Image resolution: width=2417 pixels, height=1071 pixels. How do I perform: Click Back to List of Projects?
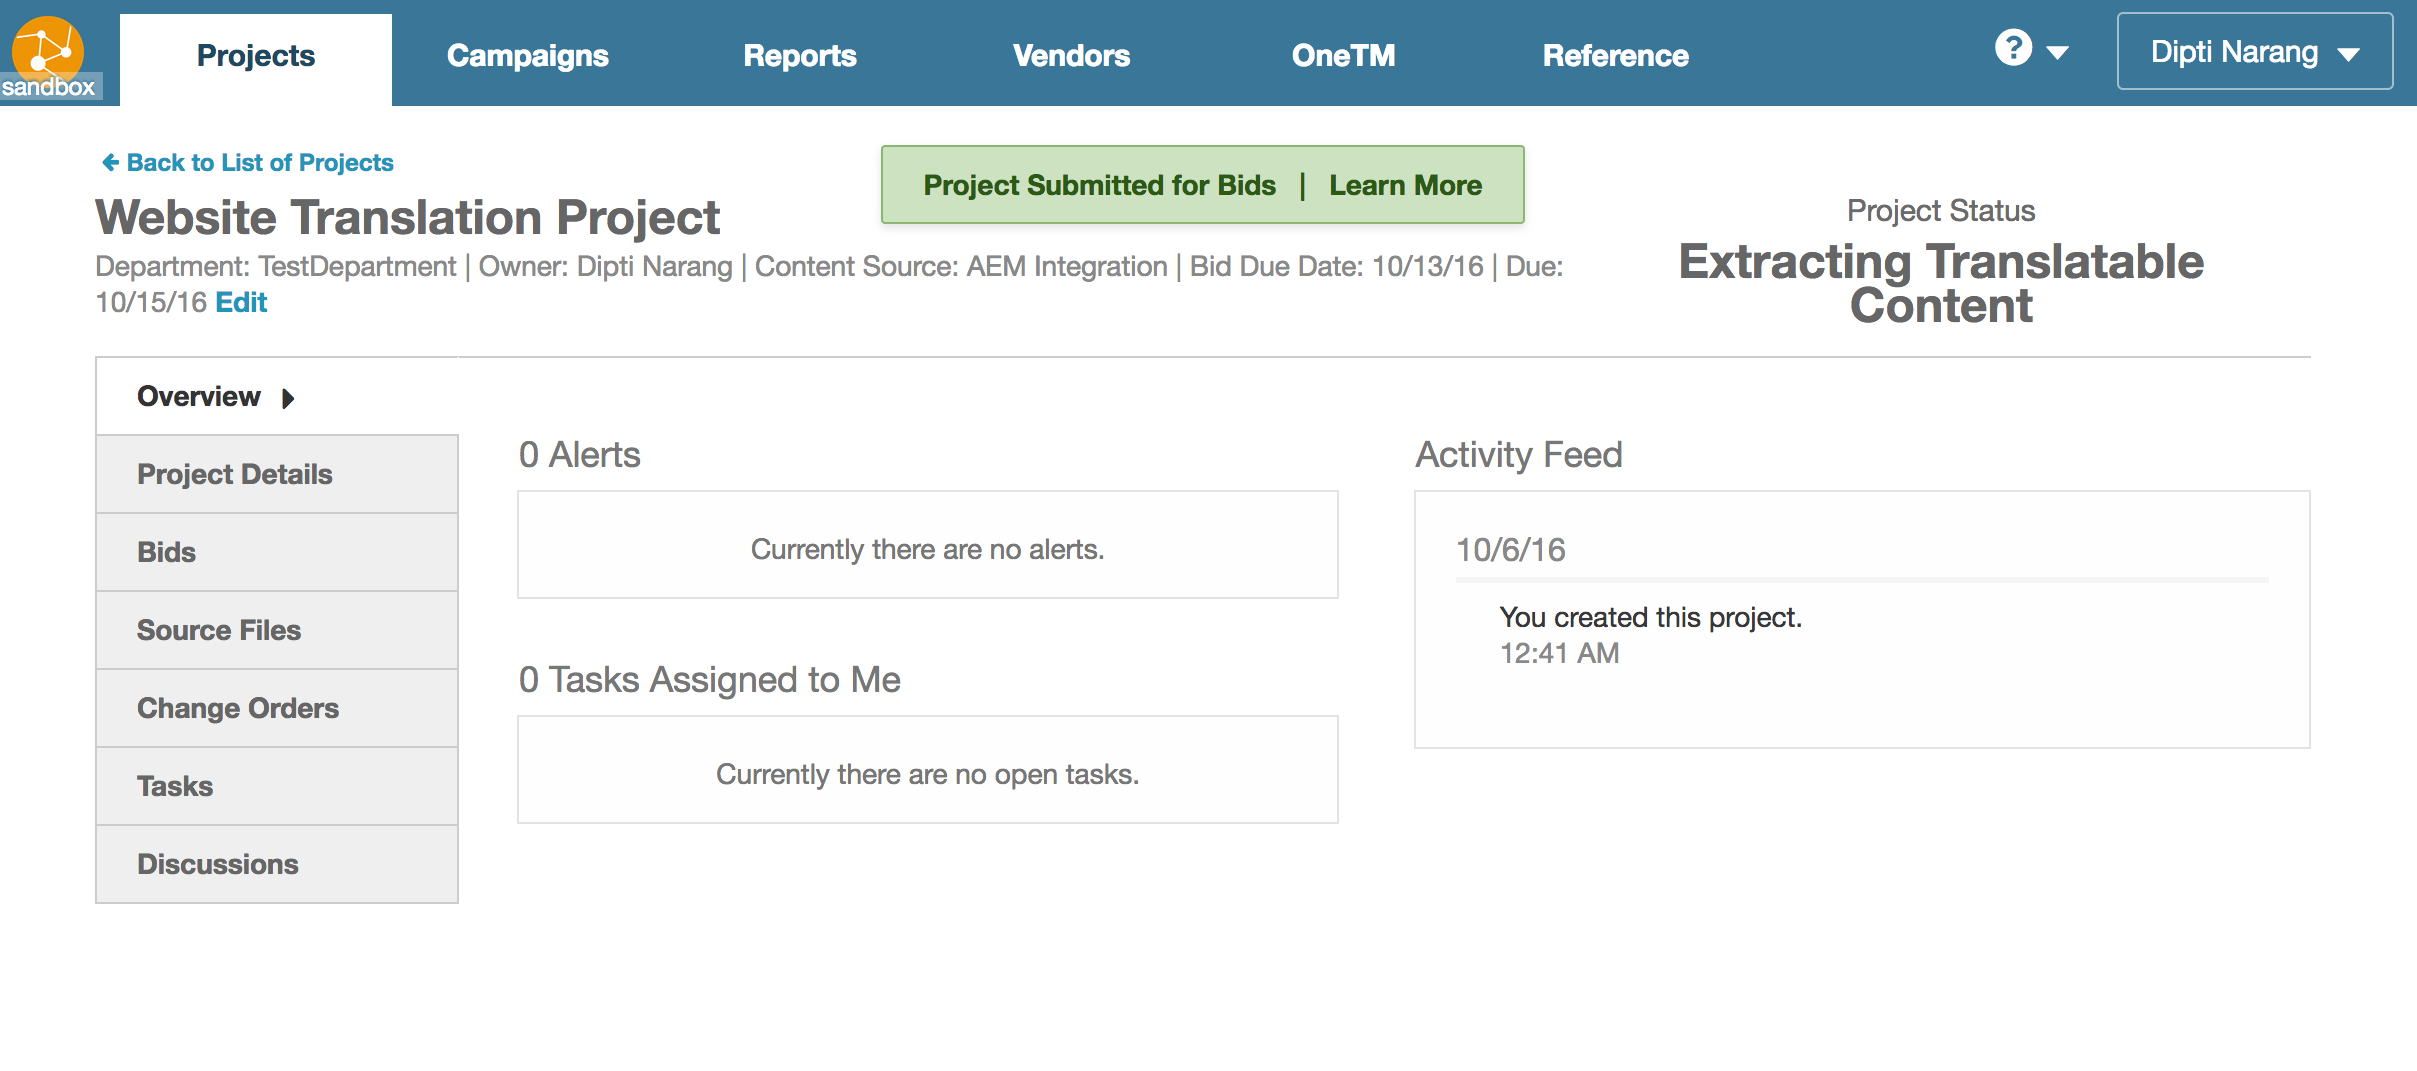coord(260,162)
